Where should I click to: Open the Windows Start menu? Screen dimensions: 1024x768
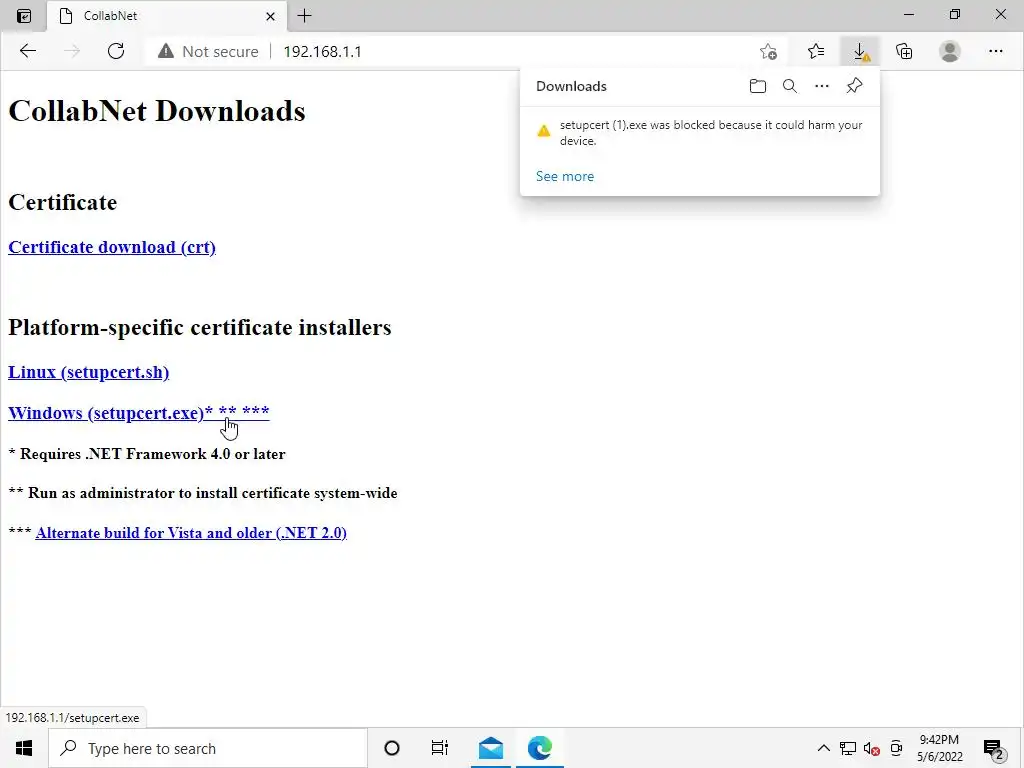click(x=24, y=748)
